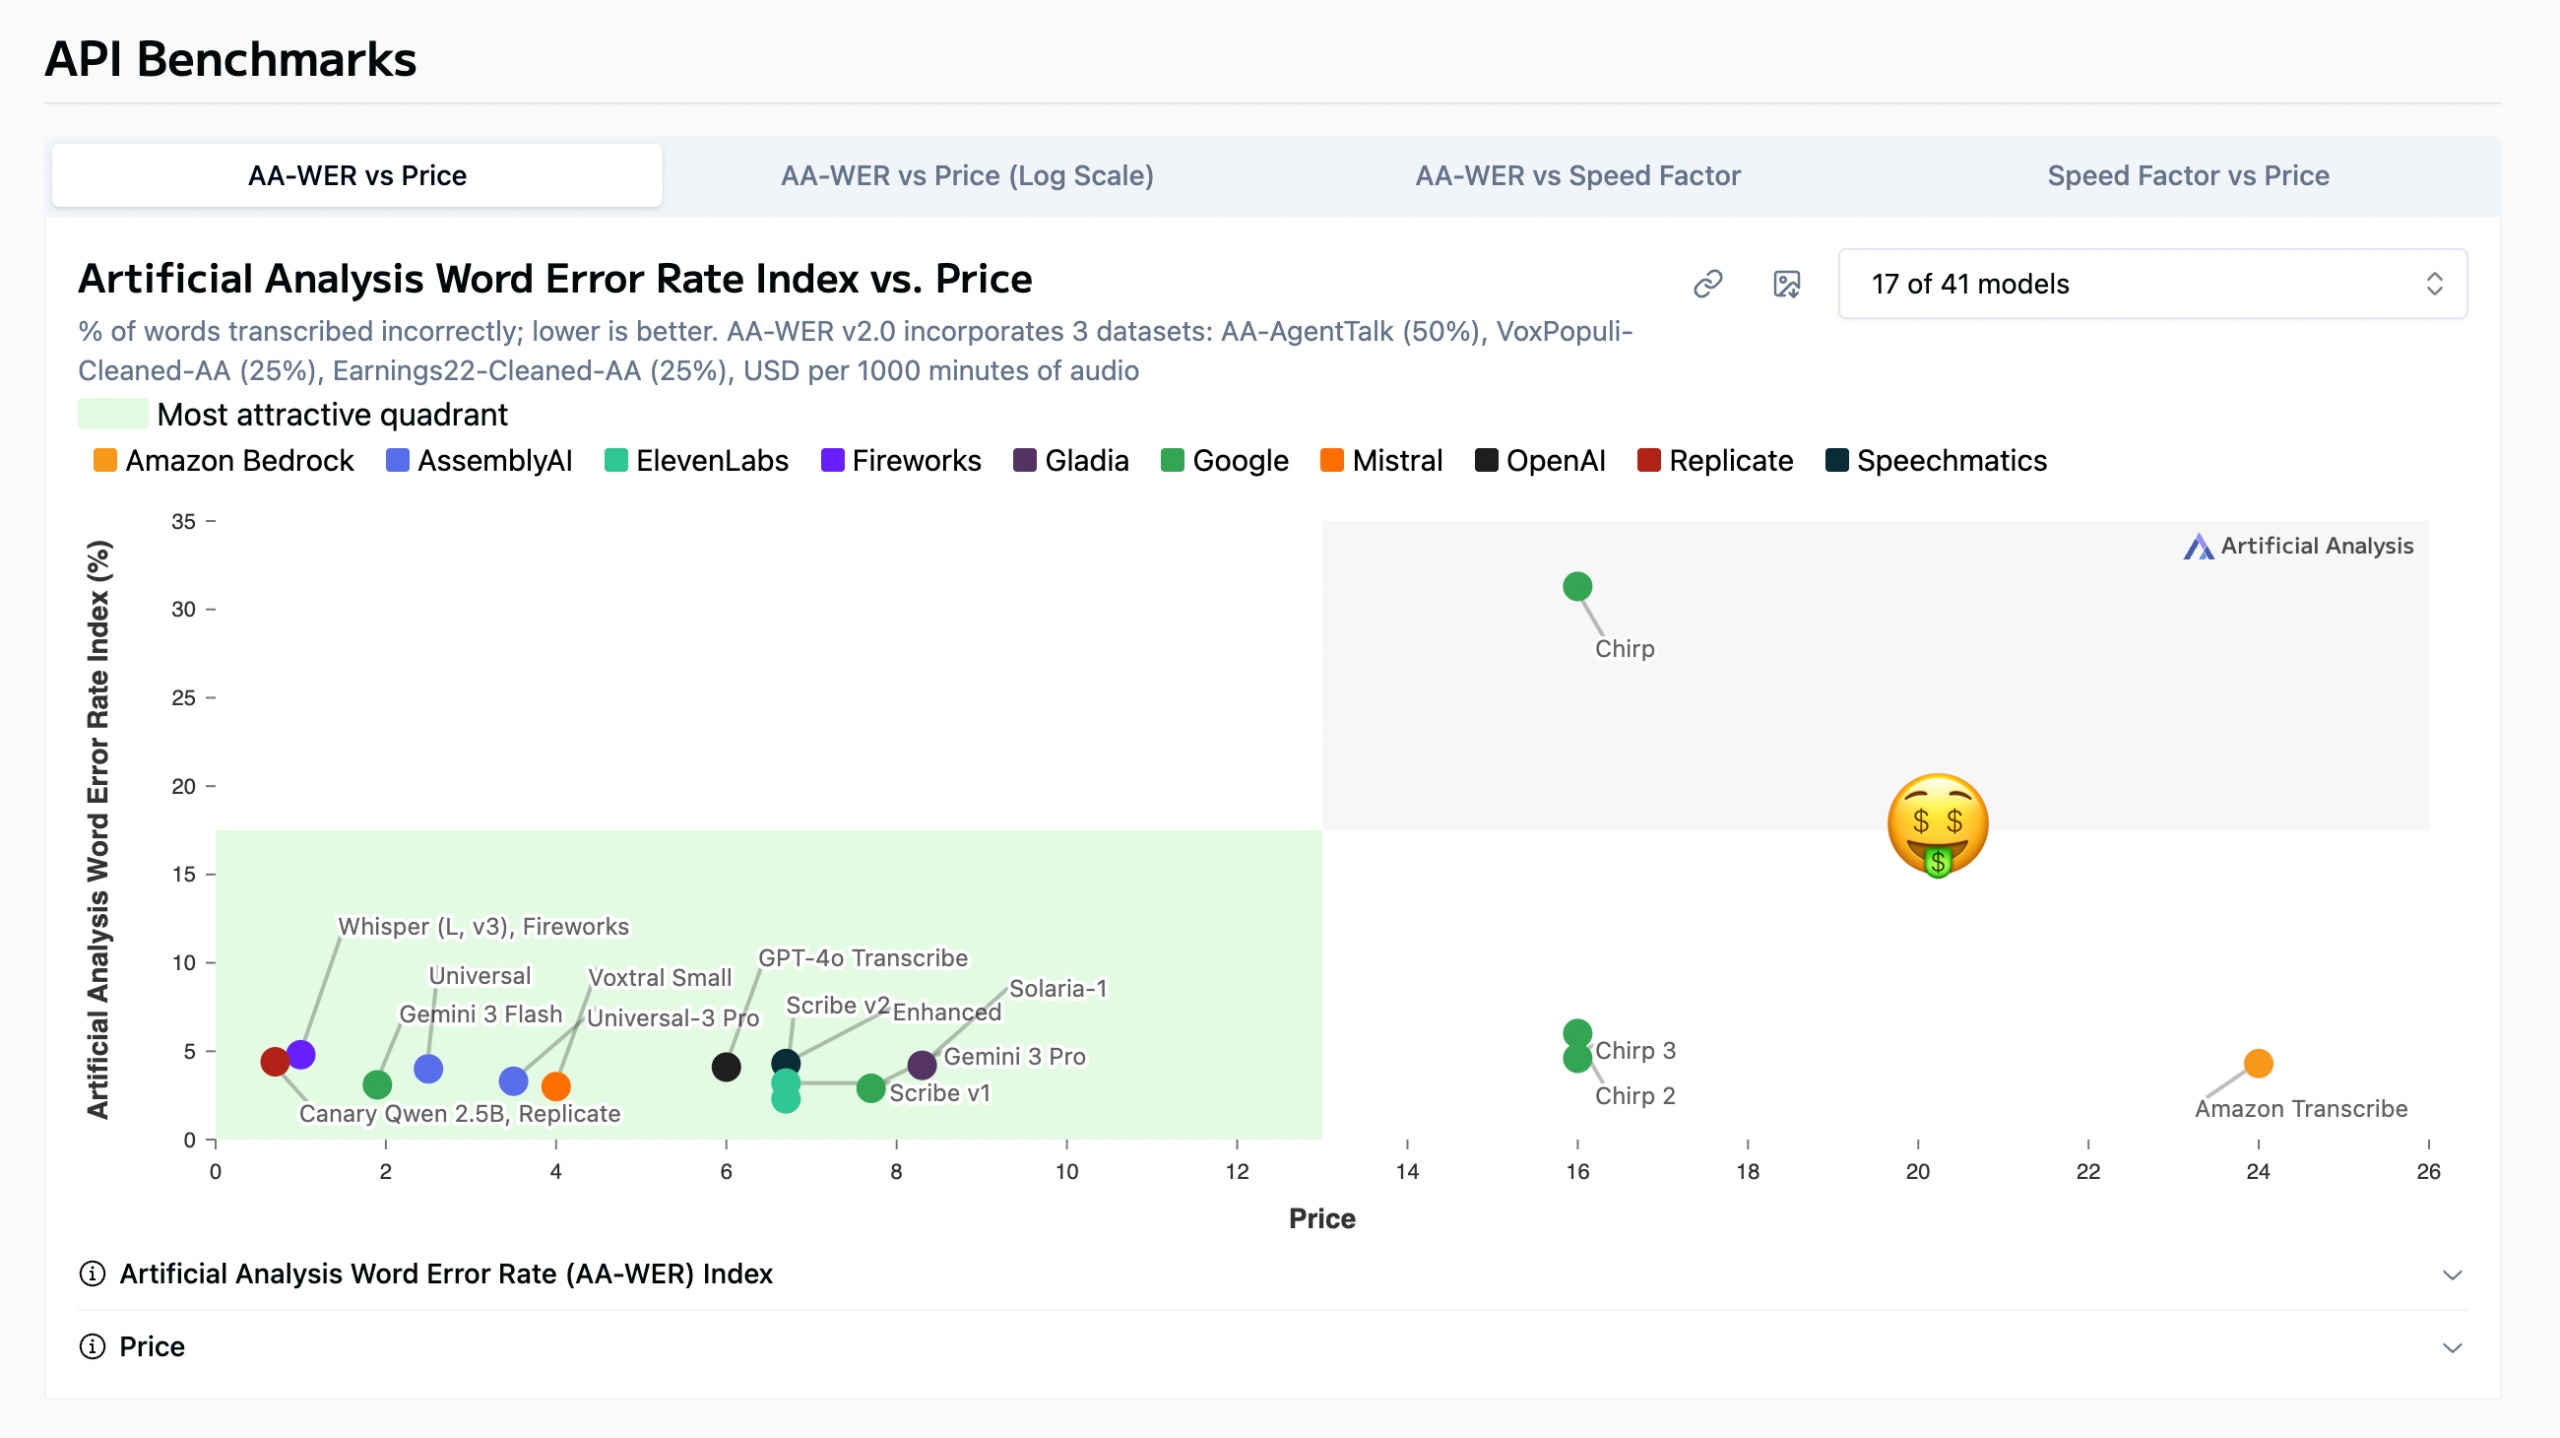Toggle the OpenAI legend entry
Viewport: 2560px width, 1438px height.
coord(1540,461)
